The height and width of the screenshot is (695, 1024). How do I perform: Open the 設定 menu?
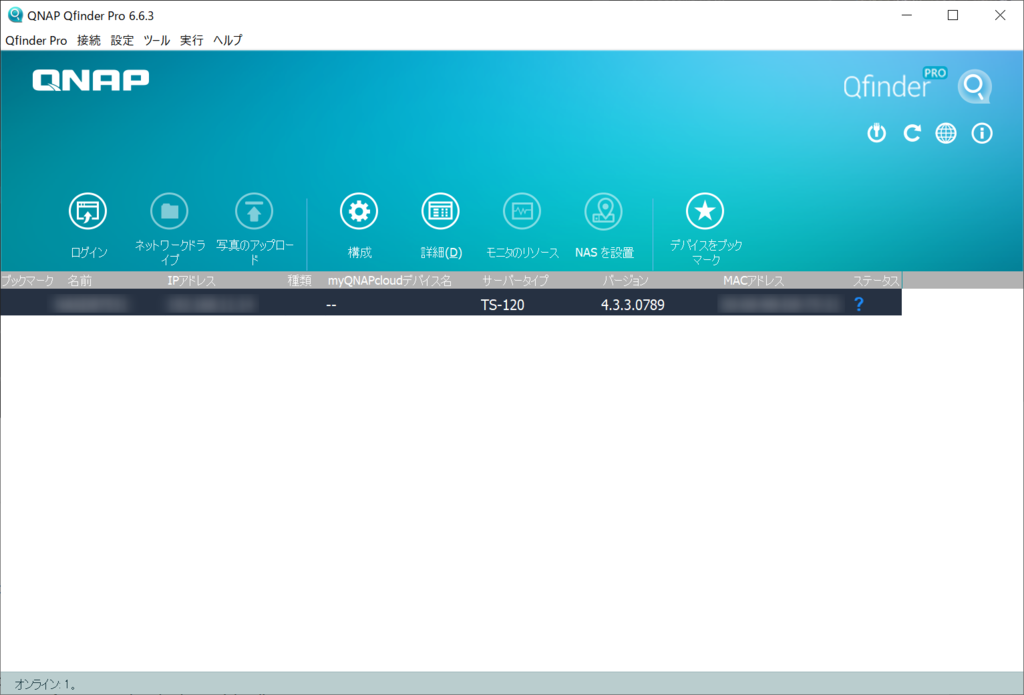point(122,40)
